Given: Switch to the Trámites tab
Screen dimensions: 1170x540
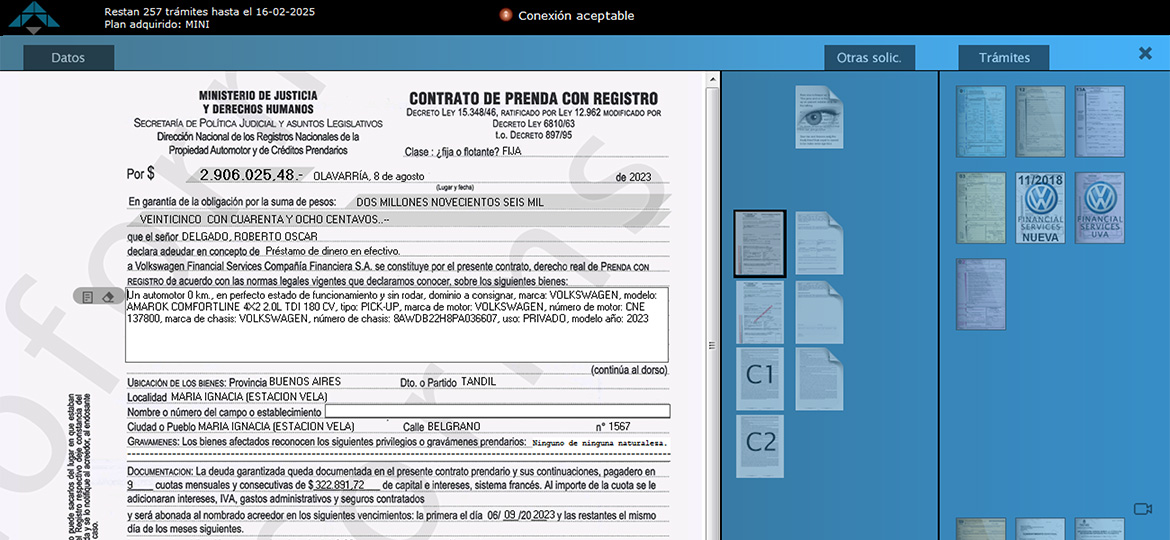Looking at the screenshot, I should (1004, 58).
